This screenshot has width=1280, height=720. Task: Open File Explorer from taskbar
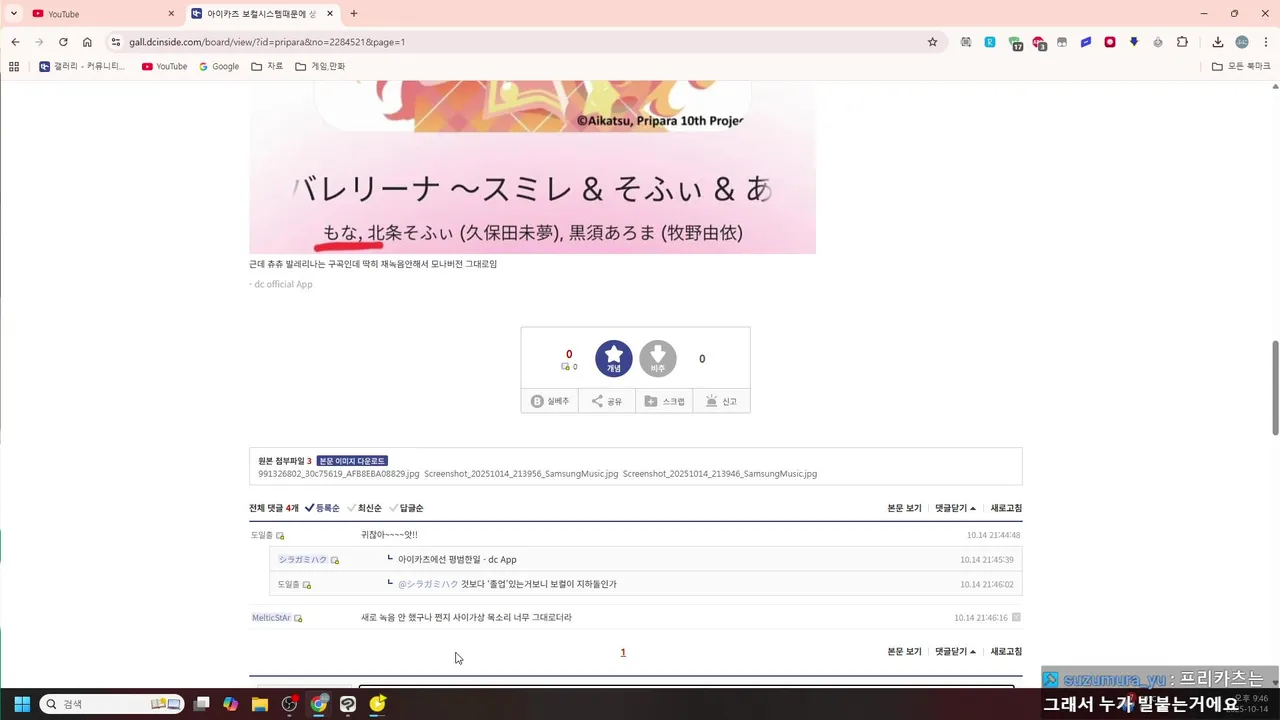click(x=260, y=704)
